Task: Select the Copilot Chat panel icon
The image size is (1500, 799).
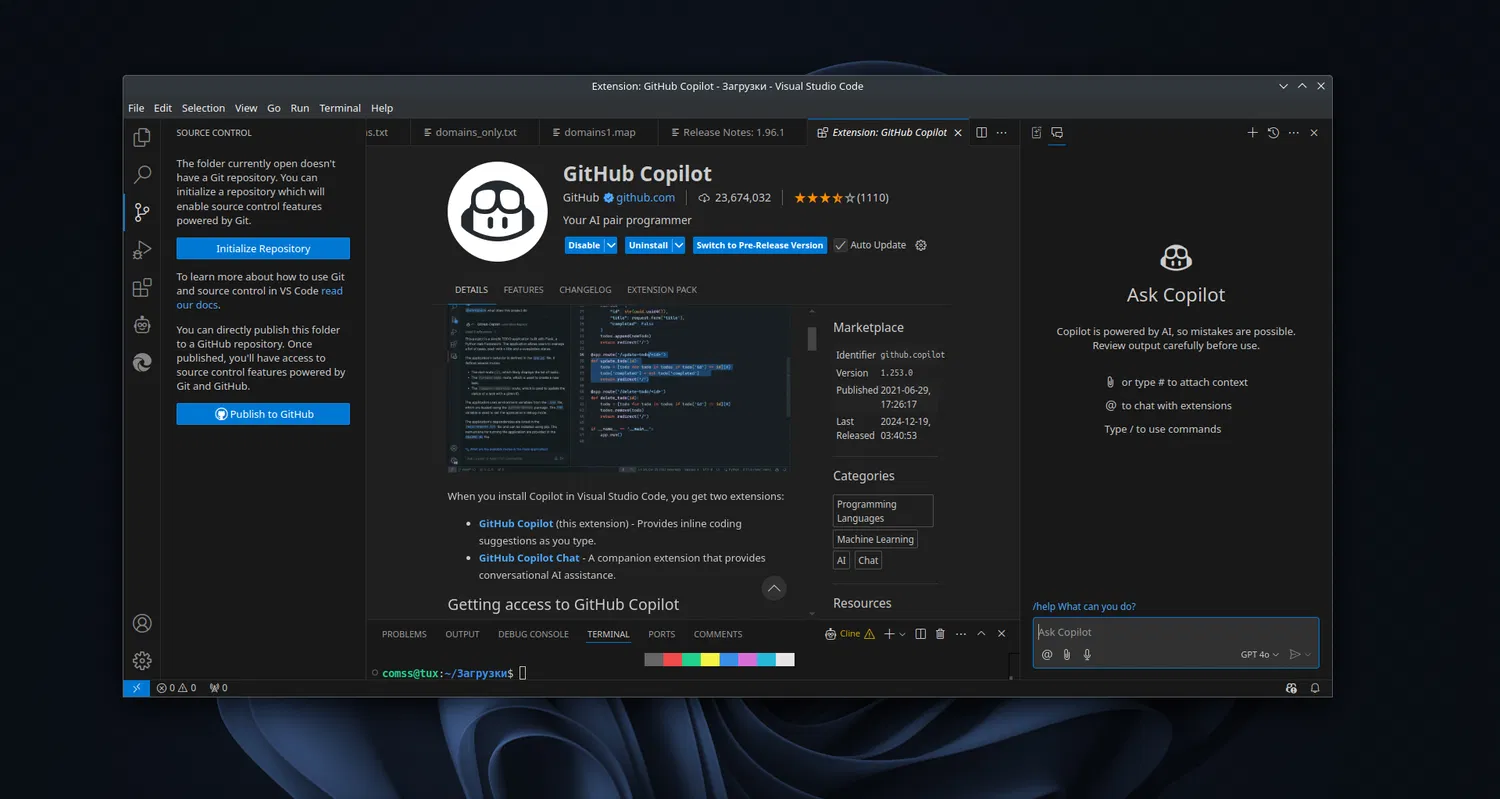Action: (1057, 132)
